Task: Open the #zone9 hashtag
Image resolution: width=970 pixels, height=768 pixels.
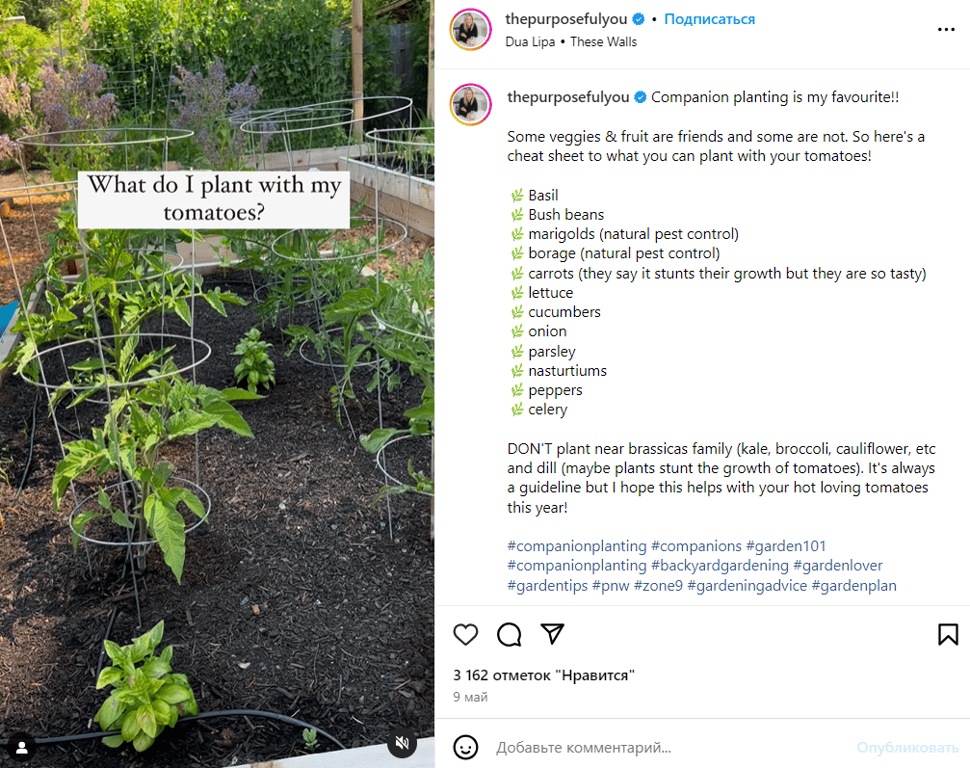Action: point(658,585)
